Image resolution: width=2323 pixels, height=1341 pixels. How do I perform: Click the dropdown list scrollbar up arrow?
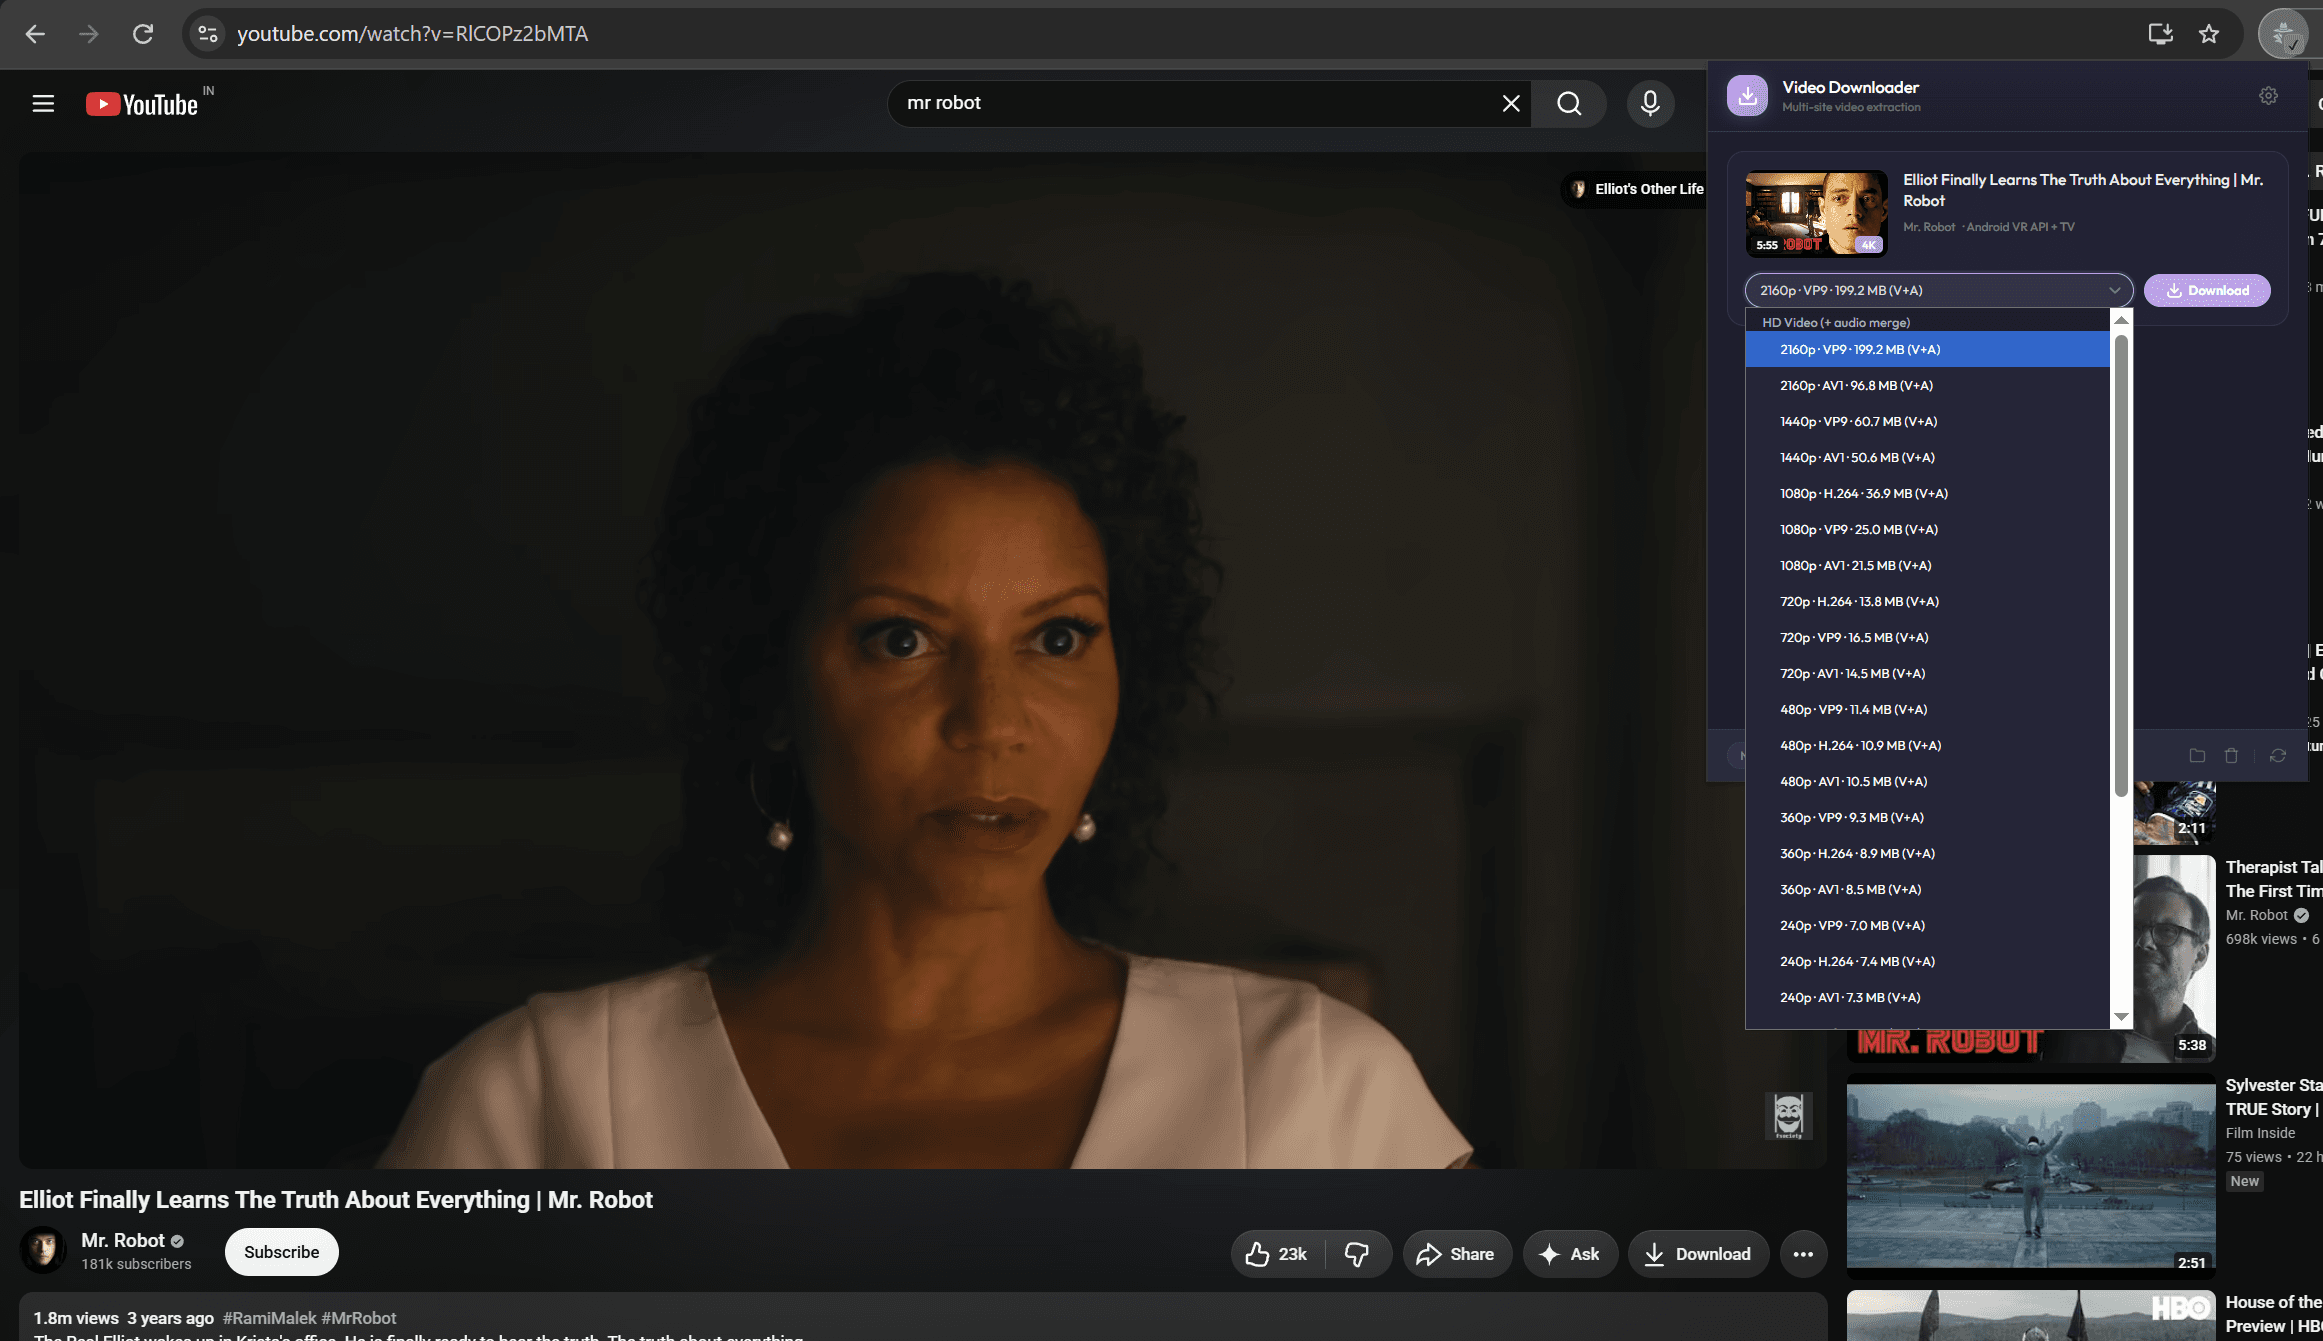coord(2121,321)
